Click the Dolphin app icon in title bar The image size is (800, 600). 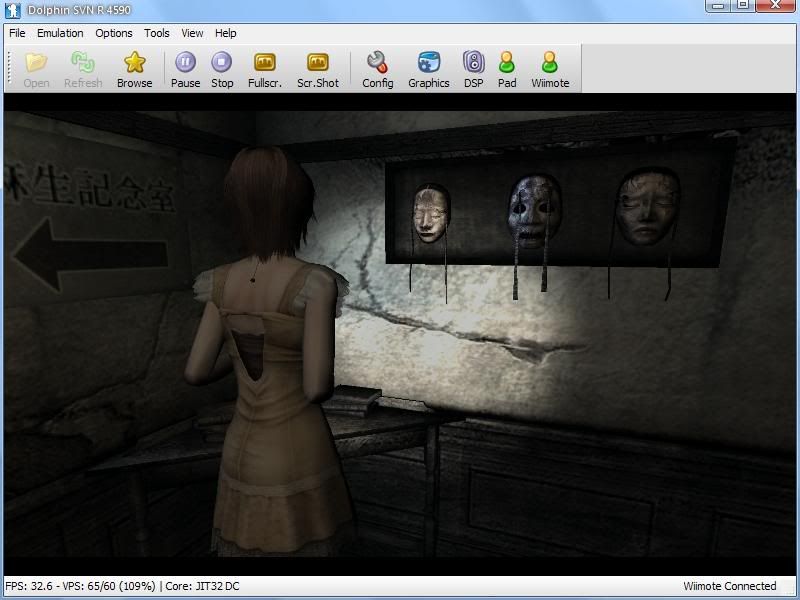[x=12, y=10]
